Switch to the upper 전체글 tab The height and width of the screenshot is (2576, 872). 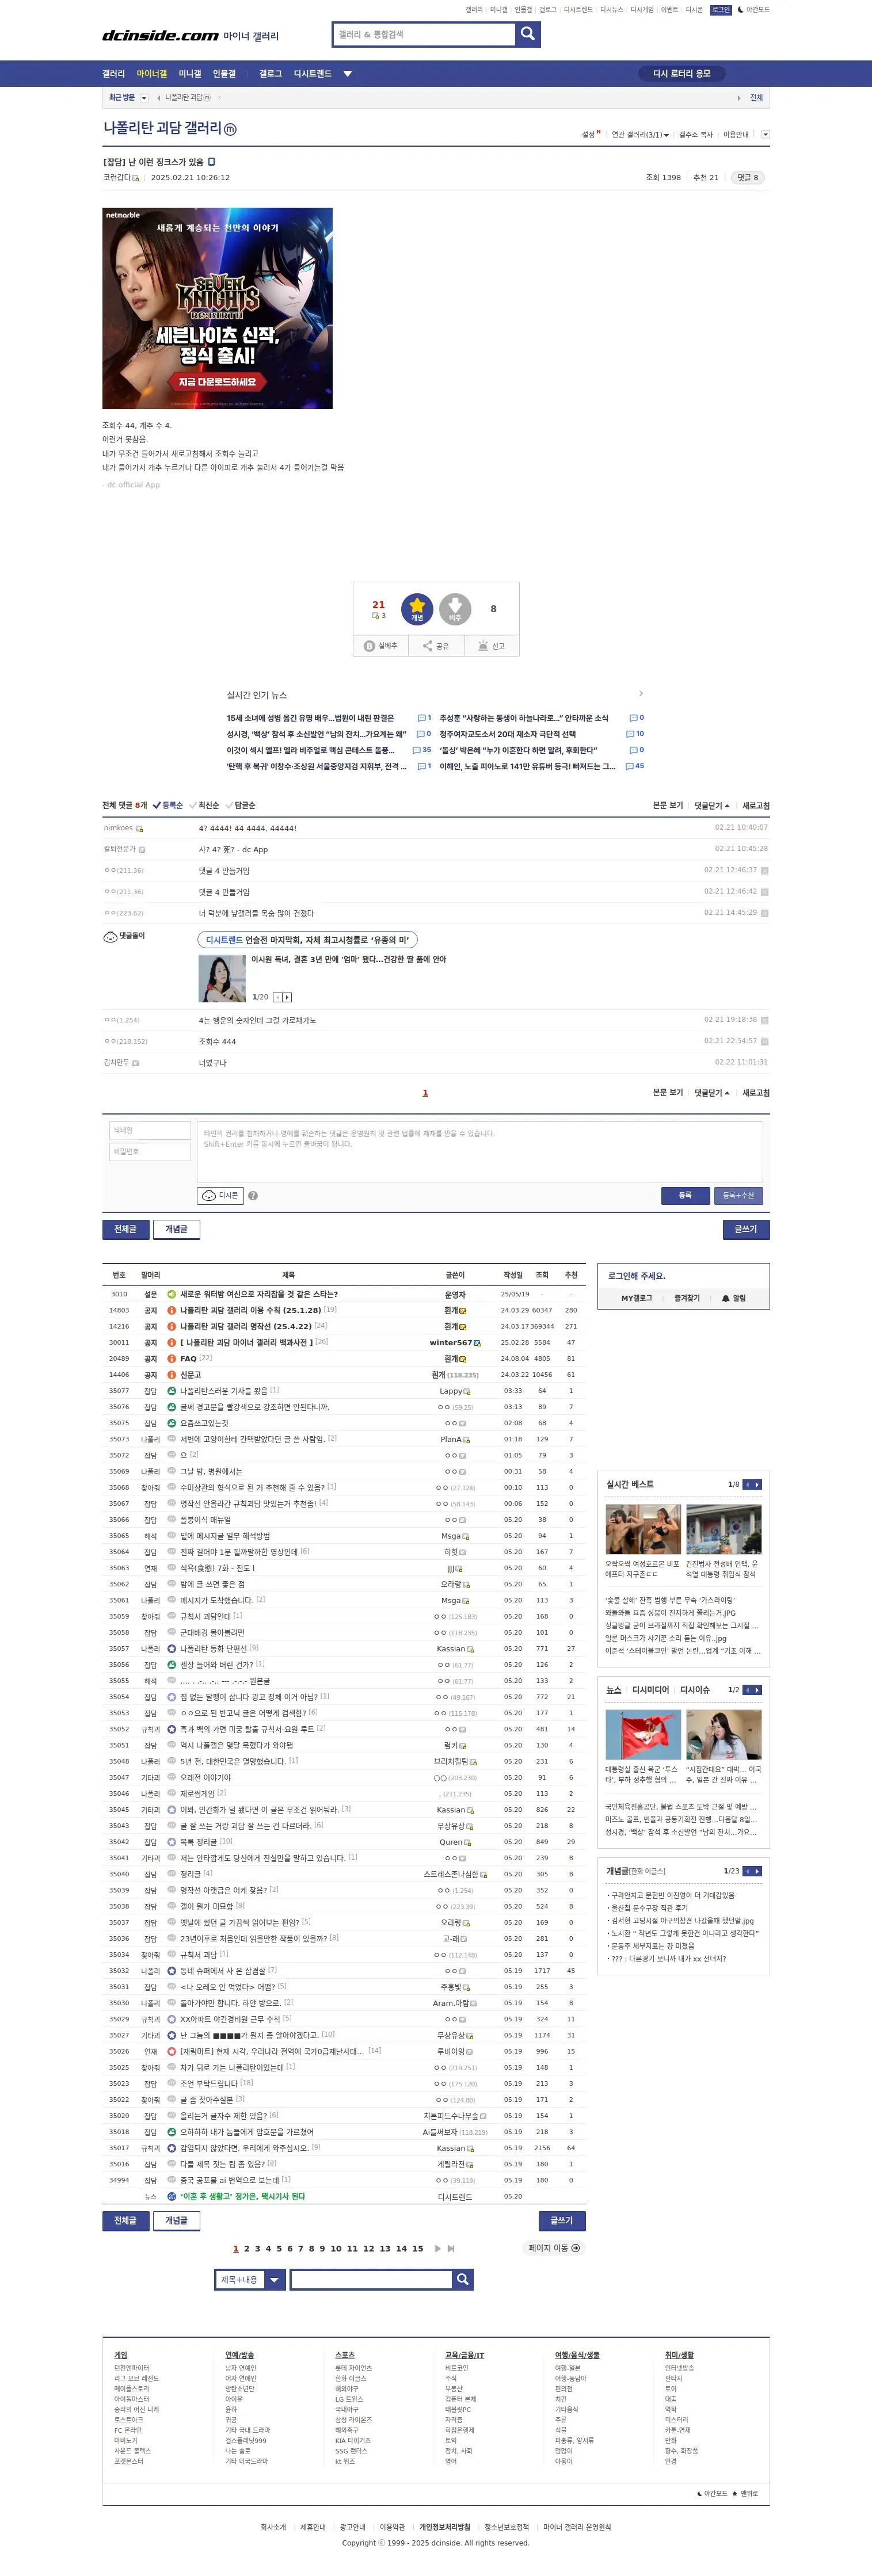pos(125,1229)
